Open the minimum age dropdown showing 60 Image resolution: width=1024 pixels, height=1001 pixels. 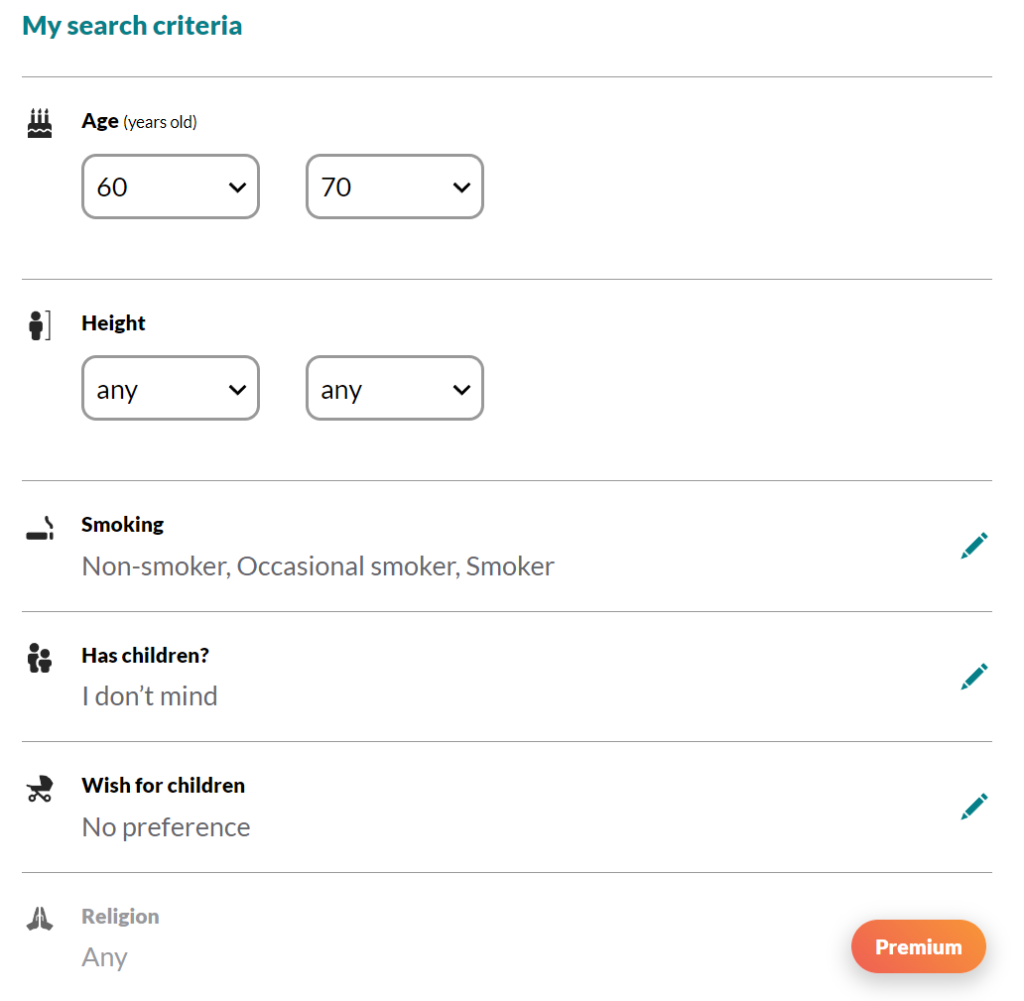(170, 187)
